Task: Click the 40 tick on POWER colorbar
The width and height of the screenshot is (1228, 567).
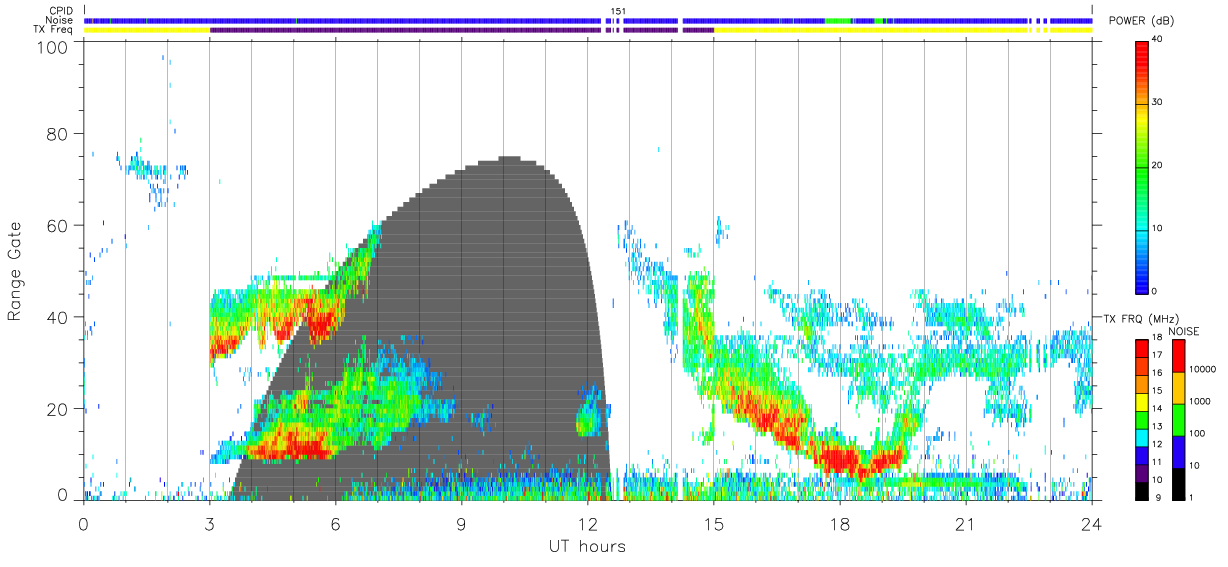Action: (x=1158, y=39)
